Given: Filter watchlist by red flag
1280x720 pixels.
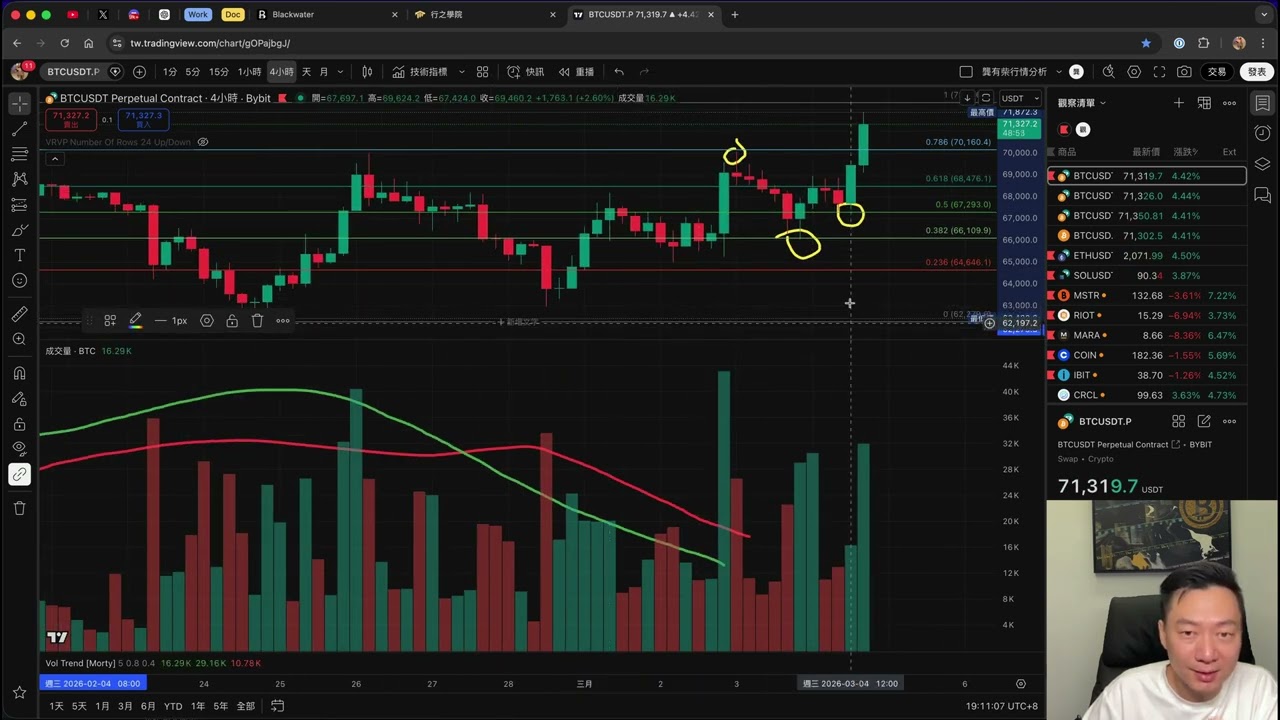Looking at the screenshot, I should pos(1064,129).
